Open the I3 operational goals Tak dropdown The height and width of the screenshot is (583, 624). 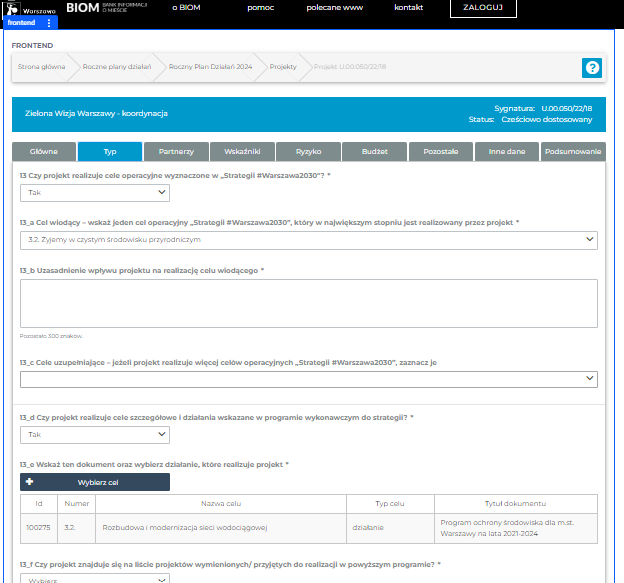coord(95,193)
